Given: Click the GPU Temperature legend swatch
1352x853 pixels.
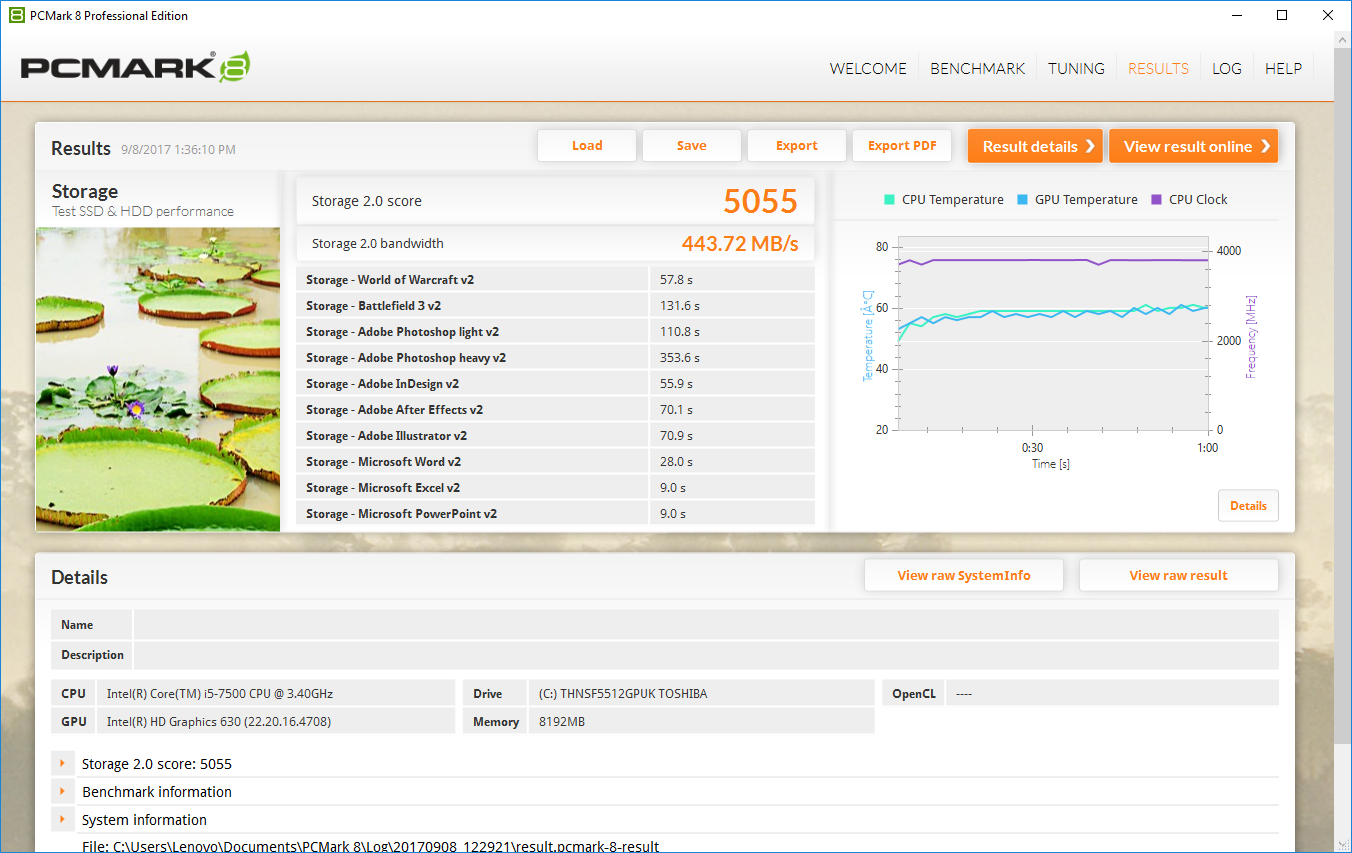Looking at the screenshot, I should click(1022, 199).
